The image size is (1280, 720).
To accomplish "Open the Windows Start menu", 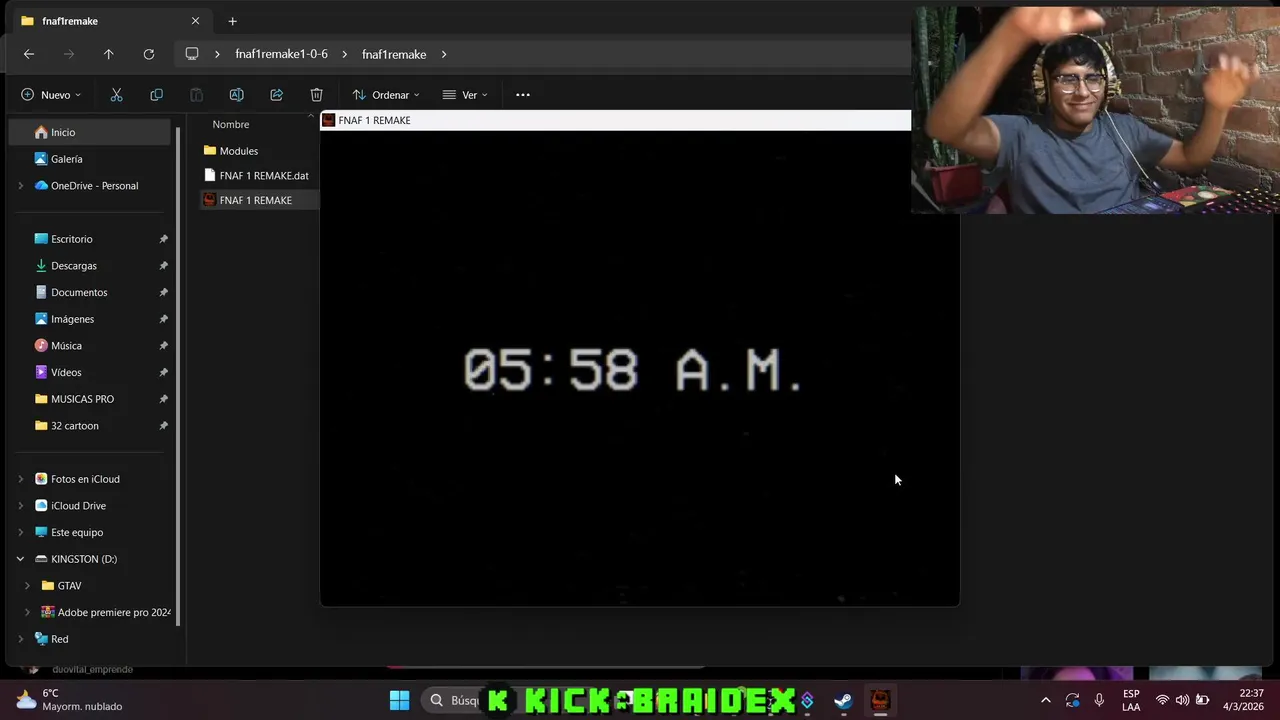I will pyautogui.click(x=399, y=700).
